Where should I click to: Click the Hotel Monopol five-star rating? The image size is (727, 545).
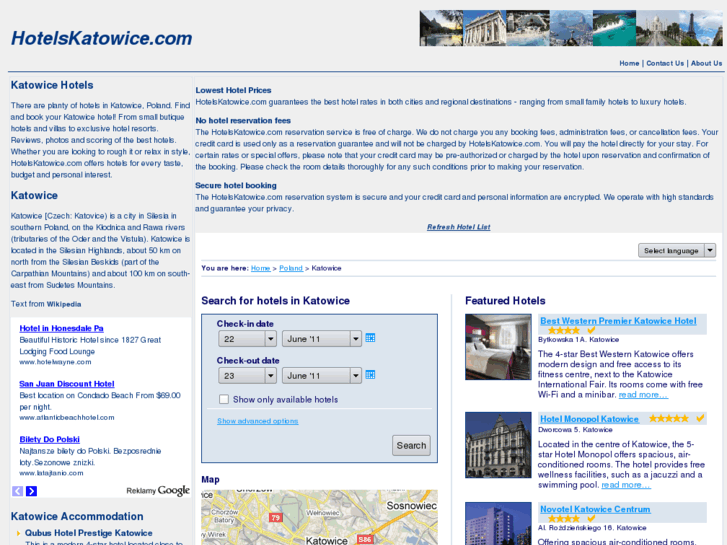coord(669,418)
